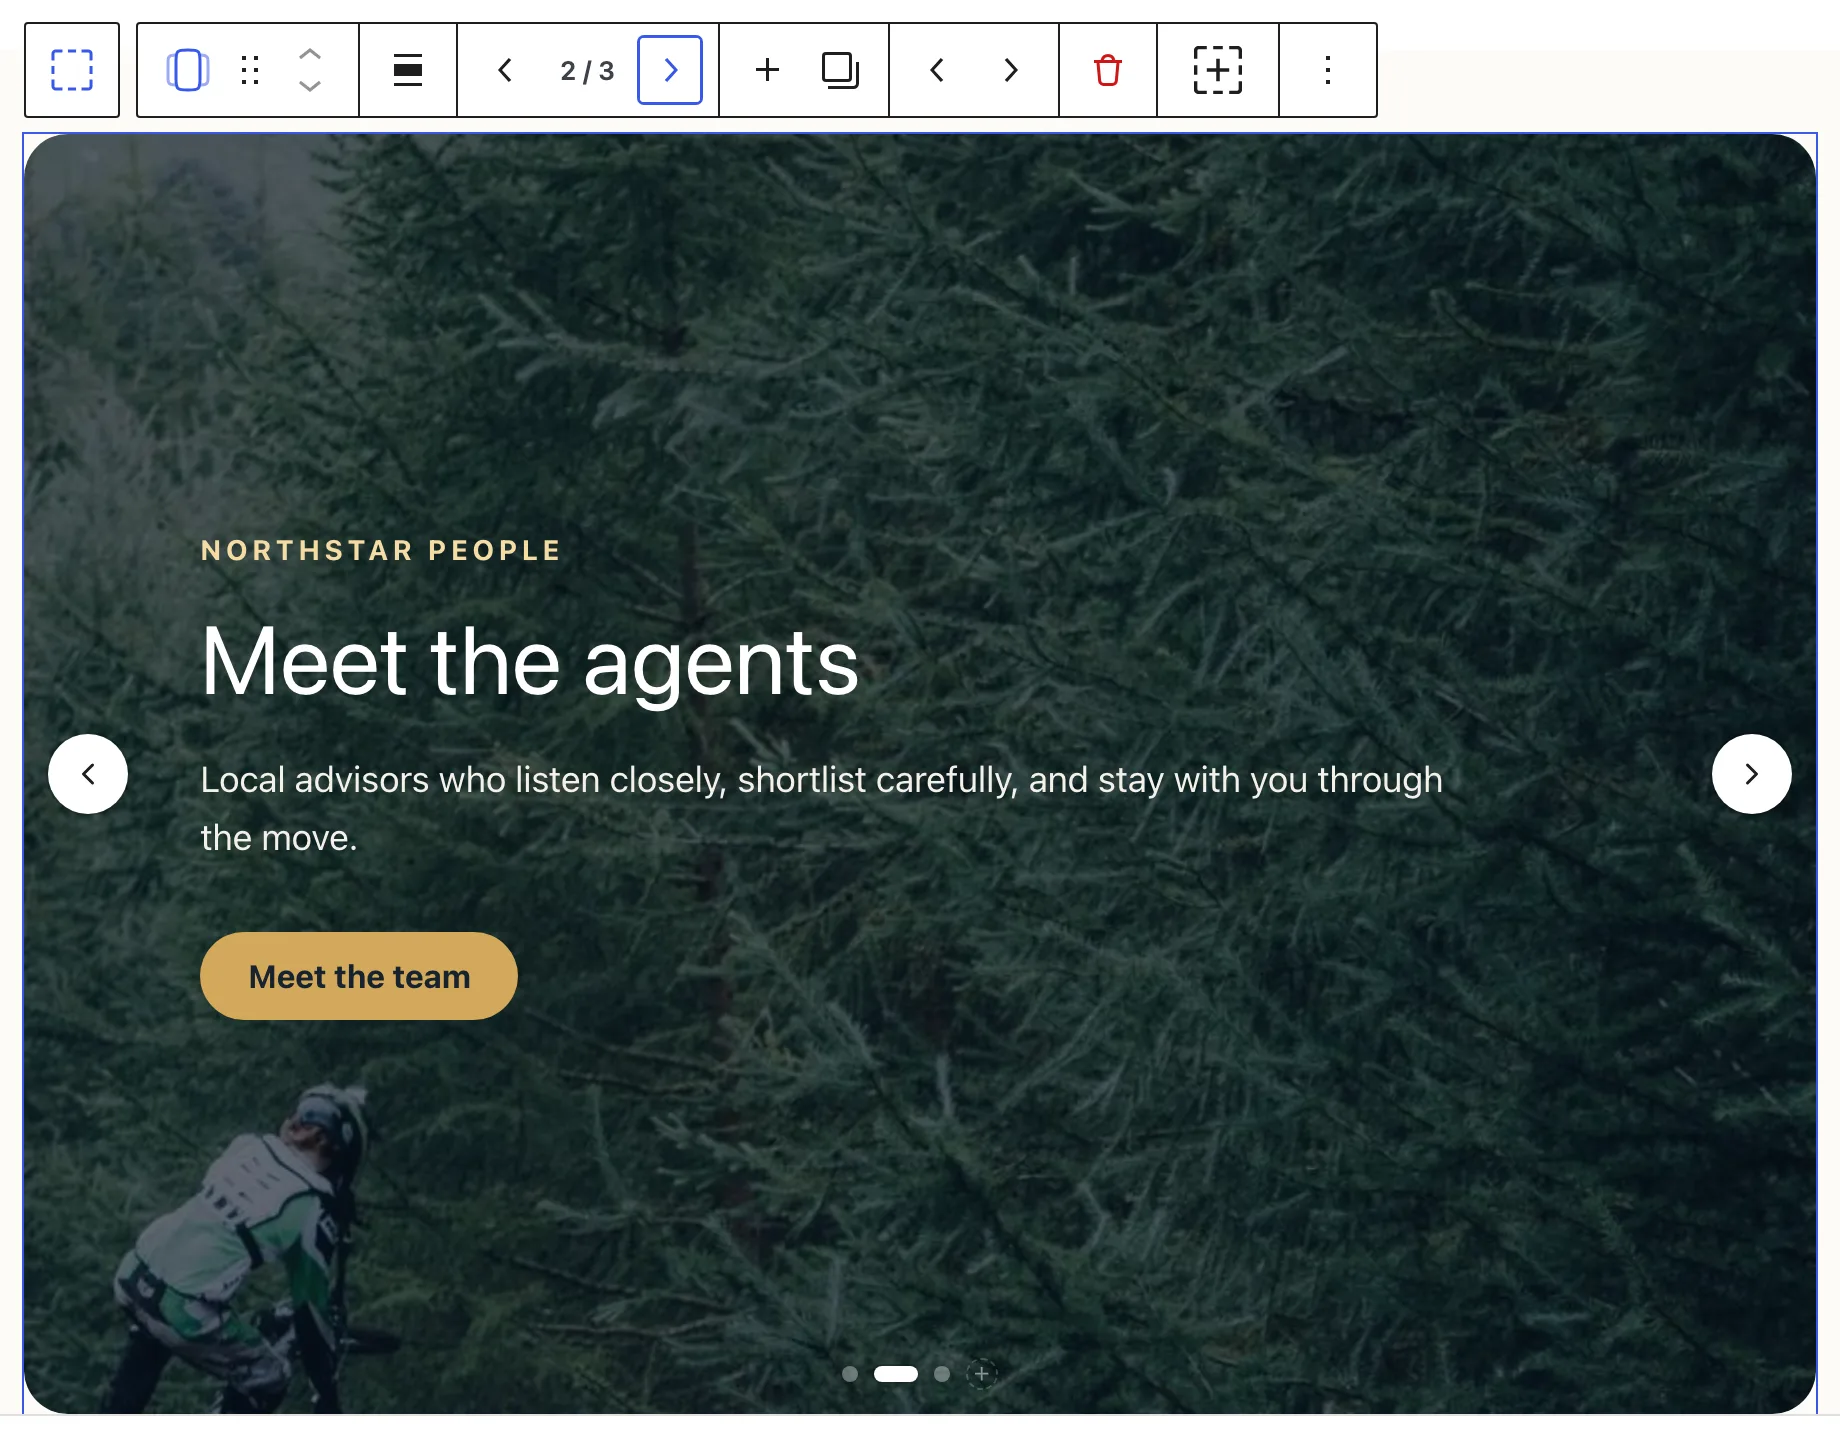Move slide left in toolbar order

(937, 70)
